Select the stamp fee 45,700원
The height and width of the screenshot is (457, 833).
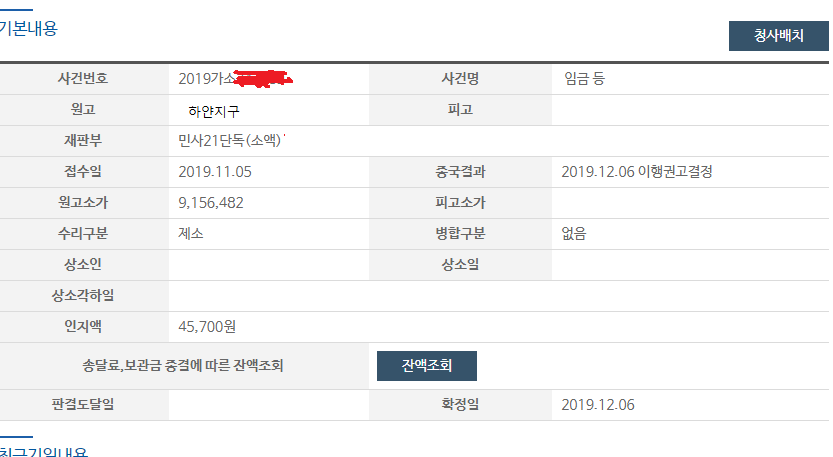(207, 326)
